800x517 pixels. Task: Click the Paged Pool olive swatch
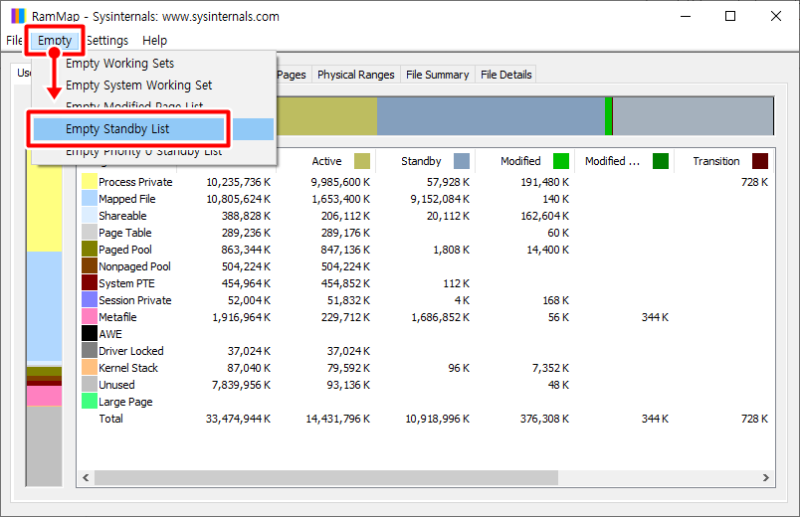[89, 249]
